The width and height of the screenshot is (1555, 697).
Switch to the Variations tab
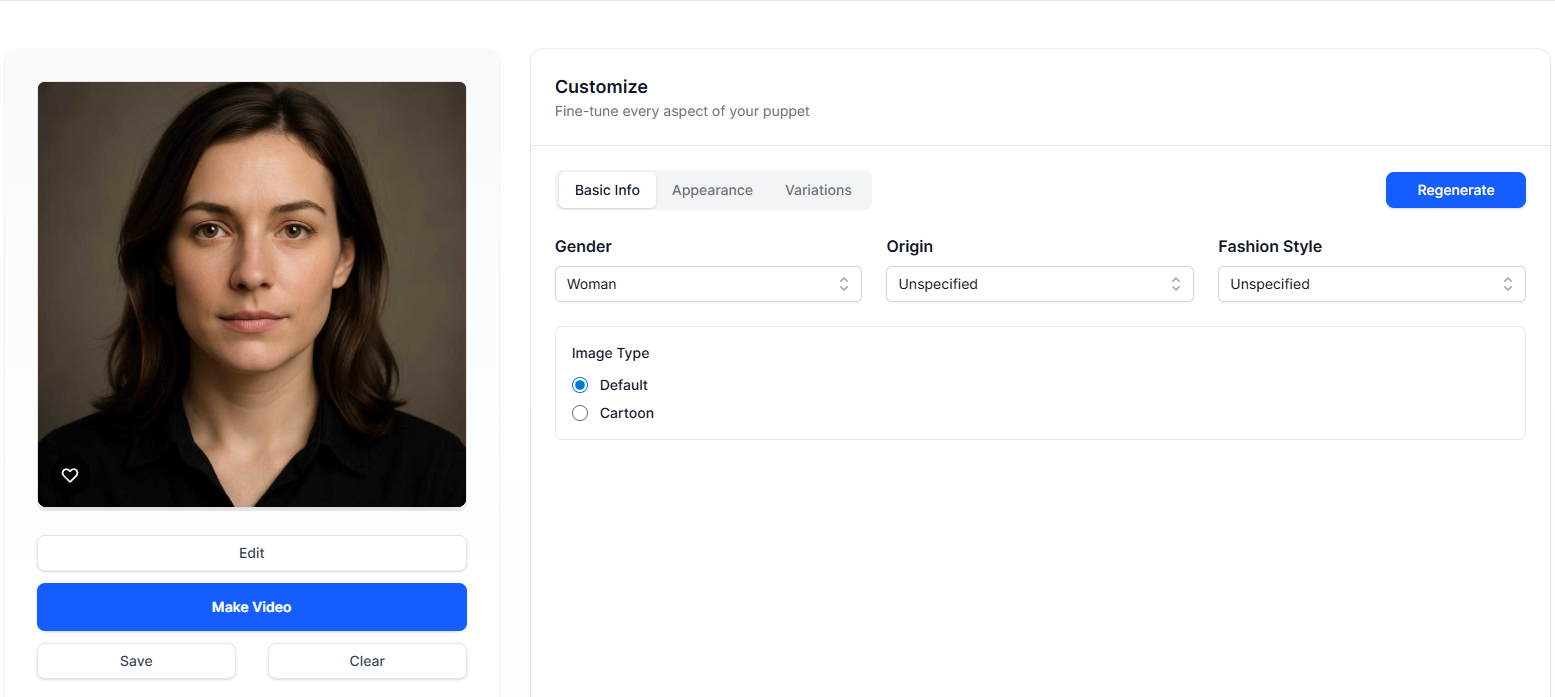coord(818,190)
